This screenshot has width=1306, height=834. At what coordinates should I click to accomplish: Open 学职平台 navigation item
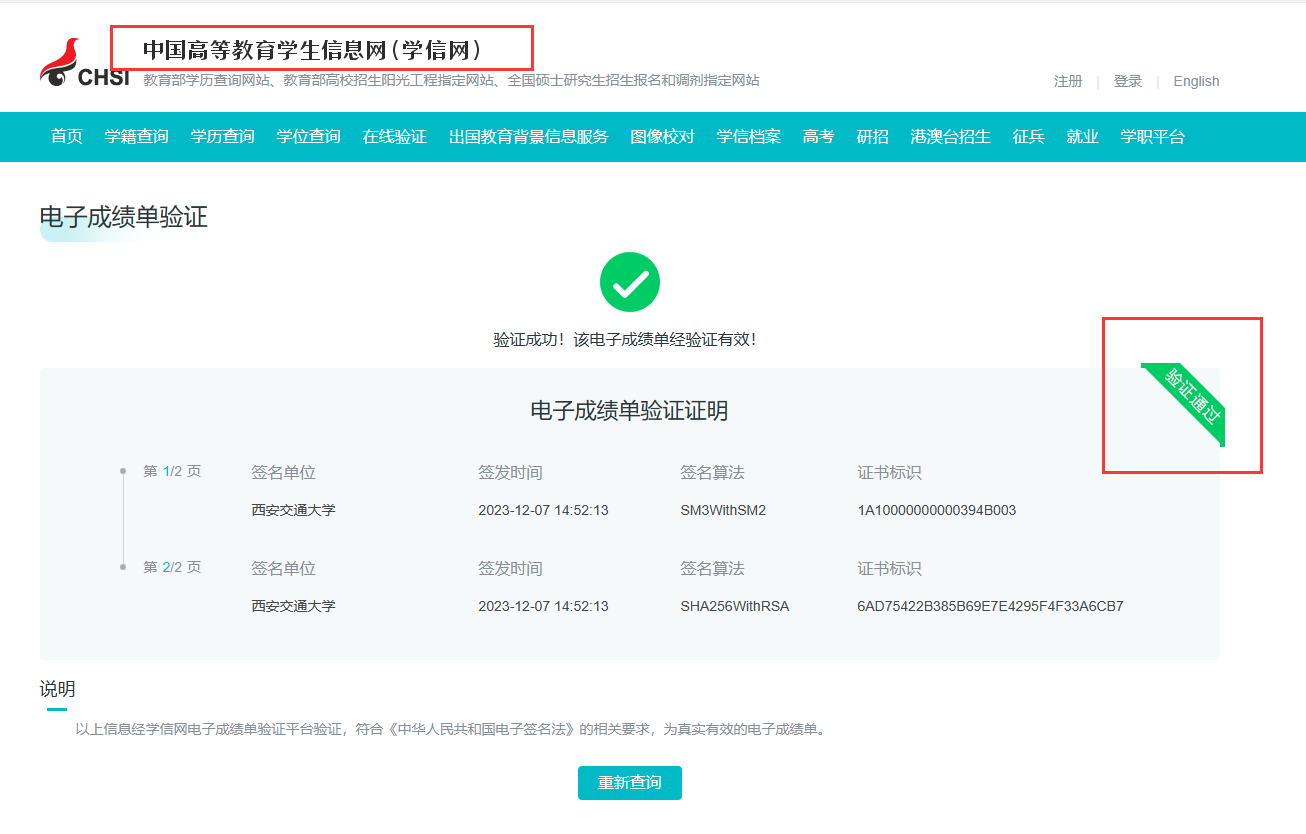click(x=1153, y=137)
